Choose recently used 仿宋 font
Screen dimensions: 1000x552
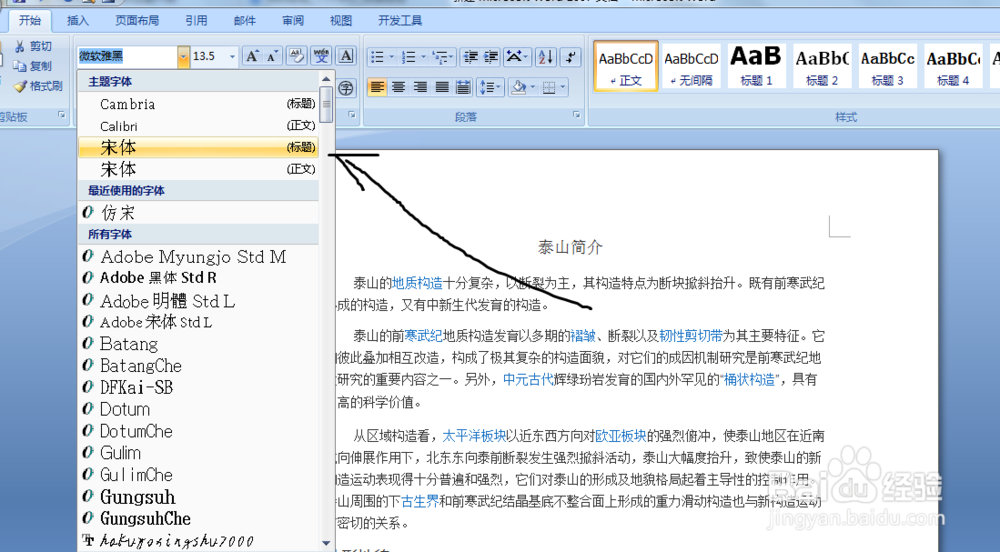(x=198, y=213)
